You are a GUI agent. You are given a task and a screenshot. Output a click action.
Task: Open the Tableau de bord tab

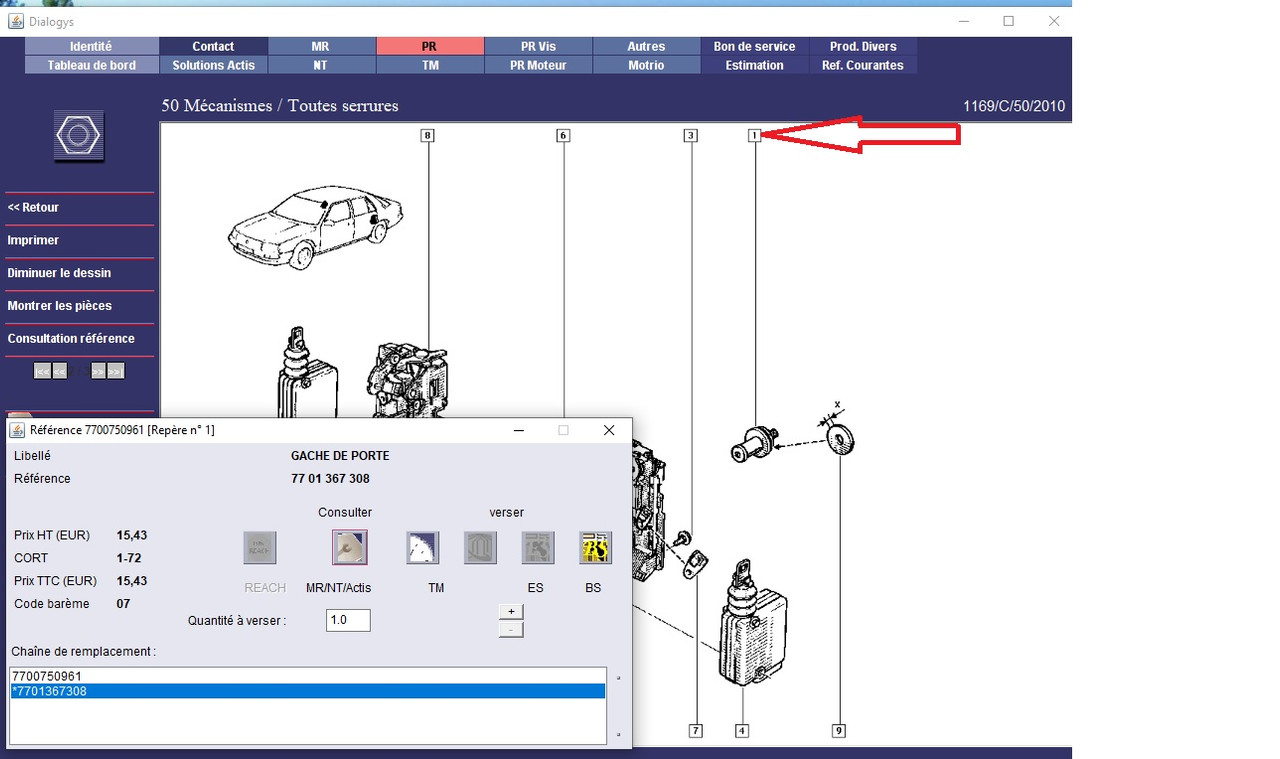(91, 65)
